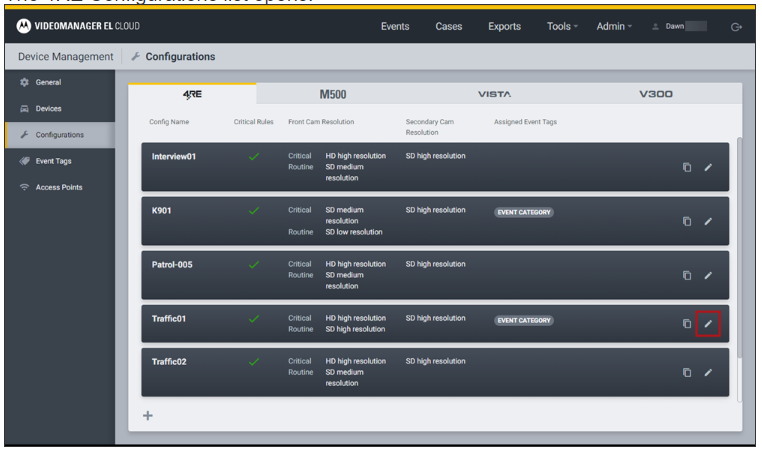The image size is (762, 451).
Task: Copy the Traffic02 configuration
Action: click(687, 372)
